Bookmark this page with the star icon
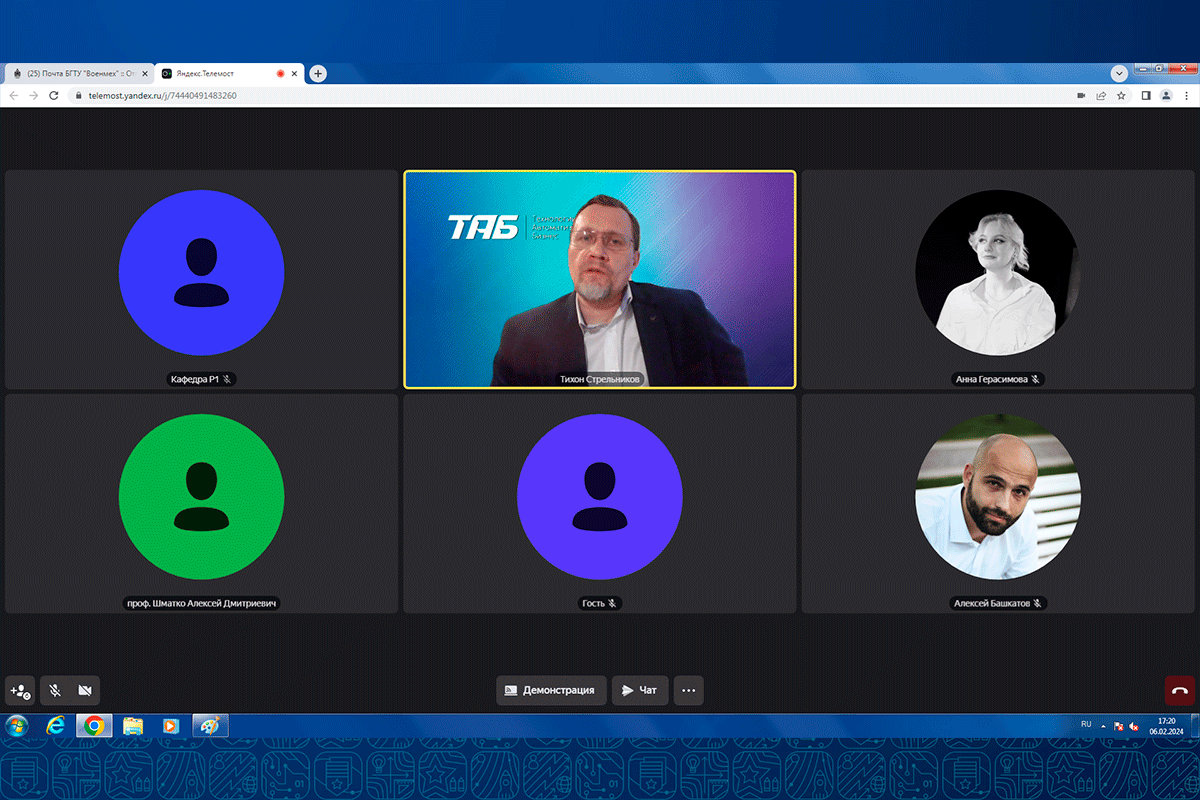1200x800 pixels. pyautogui.click(x=1121, y=96)
